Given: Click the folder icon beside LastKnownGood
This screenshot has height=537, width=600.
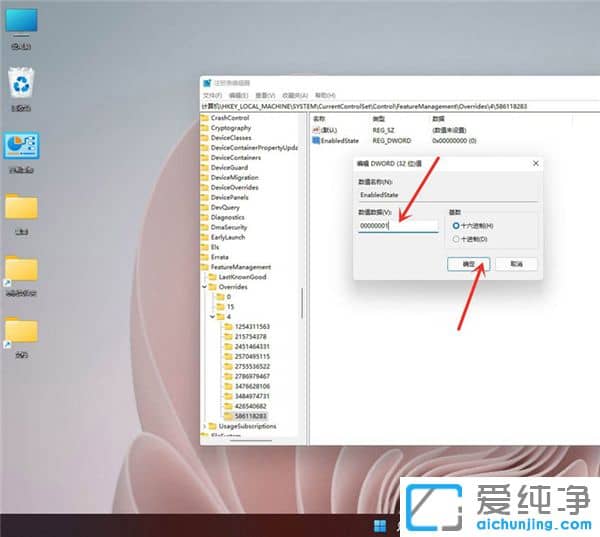Looking at the screenshot, I should point(212,277).
